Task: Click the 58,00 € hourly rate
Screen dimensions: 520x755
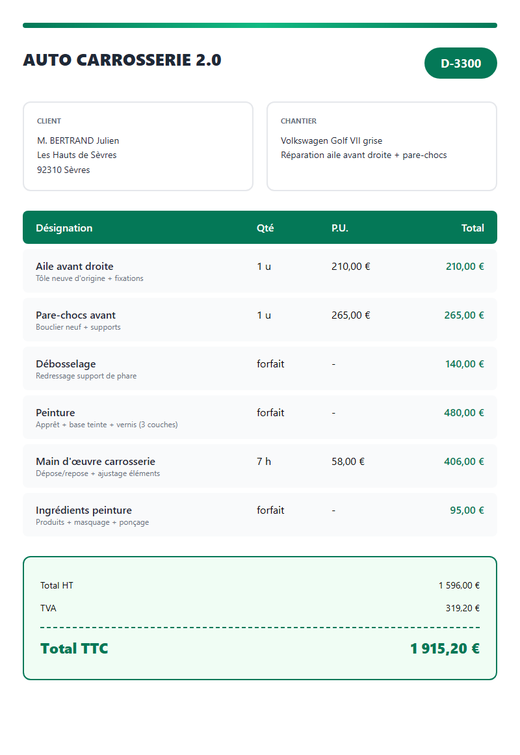Action: (348, 461)
